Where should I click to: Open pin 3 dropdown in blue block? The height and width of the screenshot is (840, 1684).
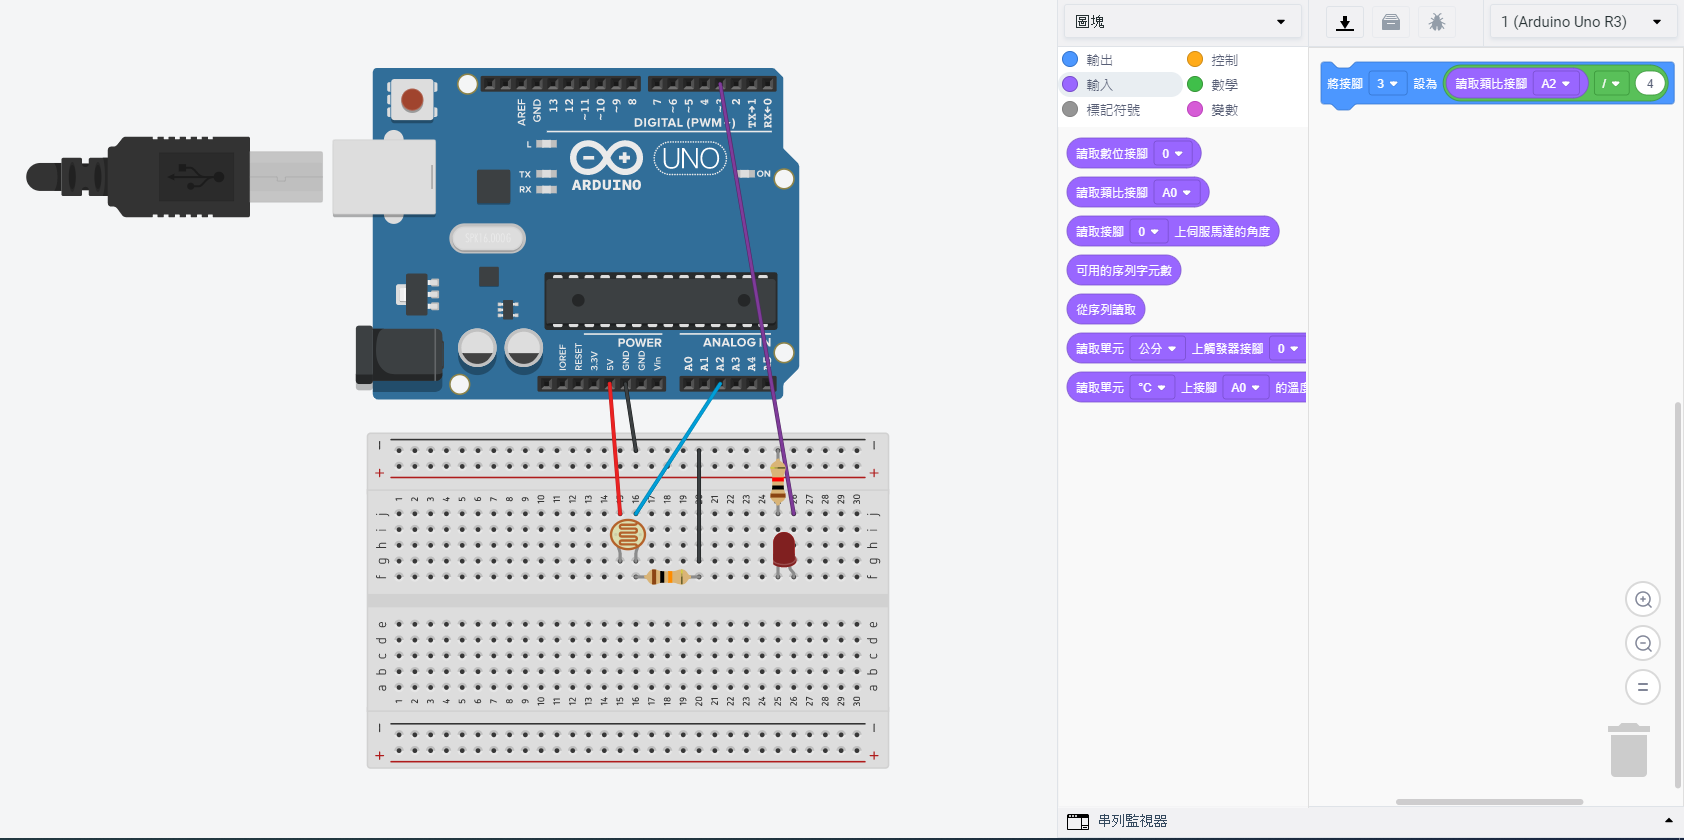tap(1387, 84)
